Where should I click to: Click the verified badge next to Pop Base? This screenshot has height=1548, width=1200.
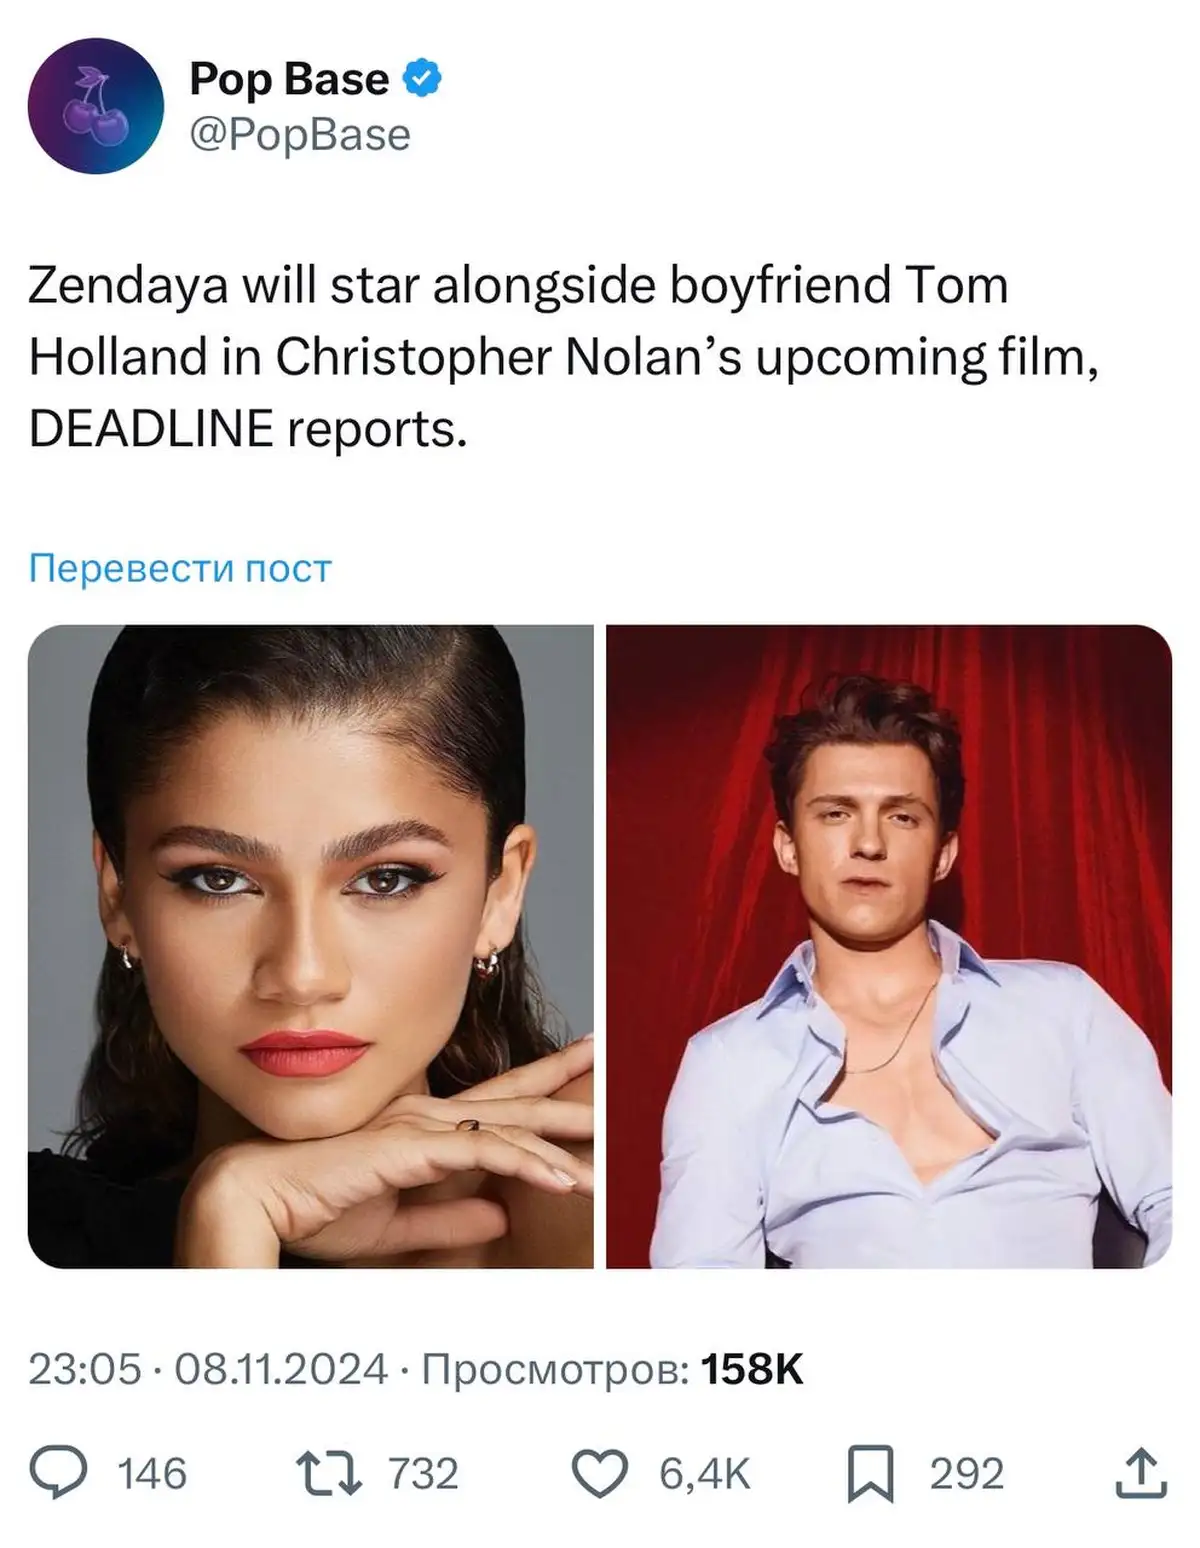[420, 79]
